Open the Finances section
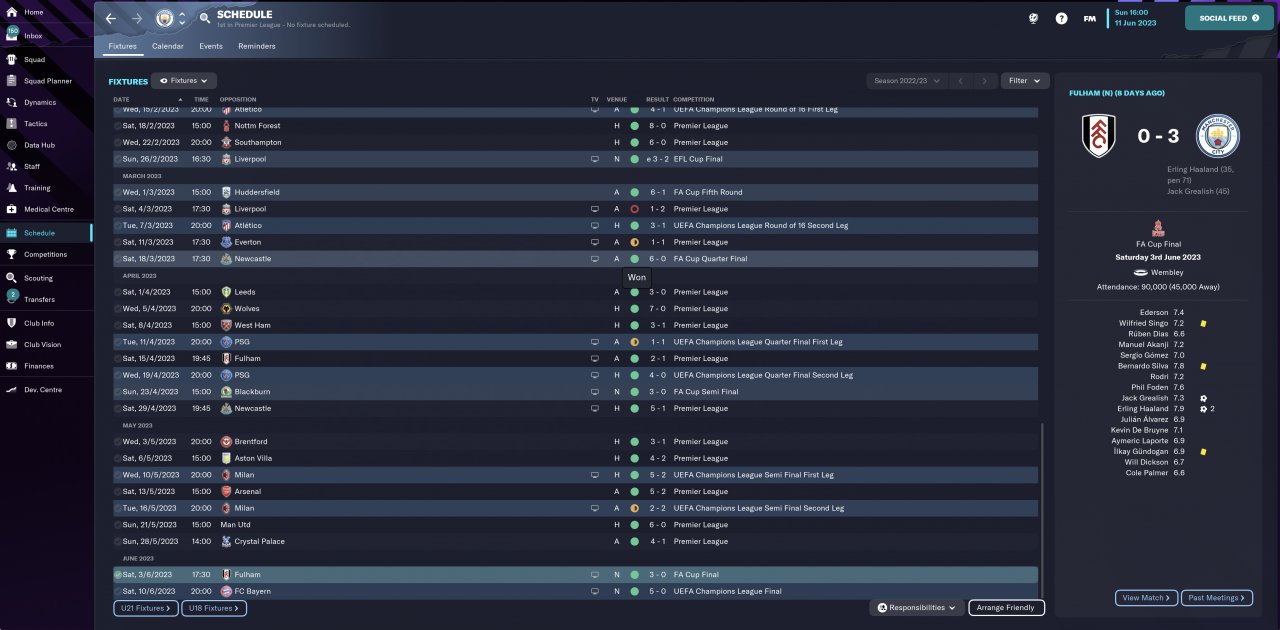 [x=45, y=366]
